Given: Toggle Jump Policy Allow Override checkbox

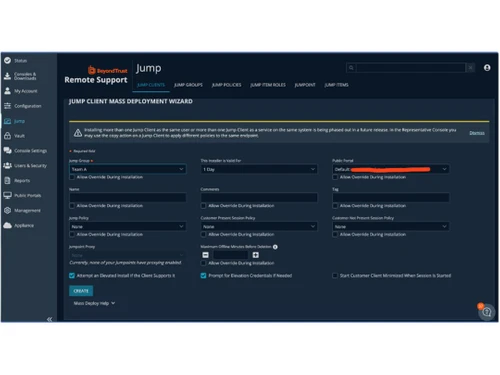Looking at the screenshot, I should click(x=72, y=234).
